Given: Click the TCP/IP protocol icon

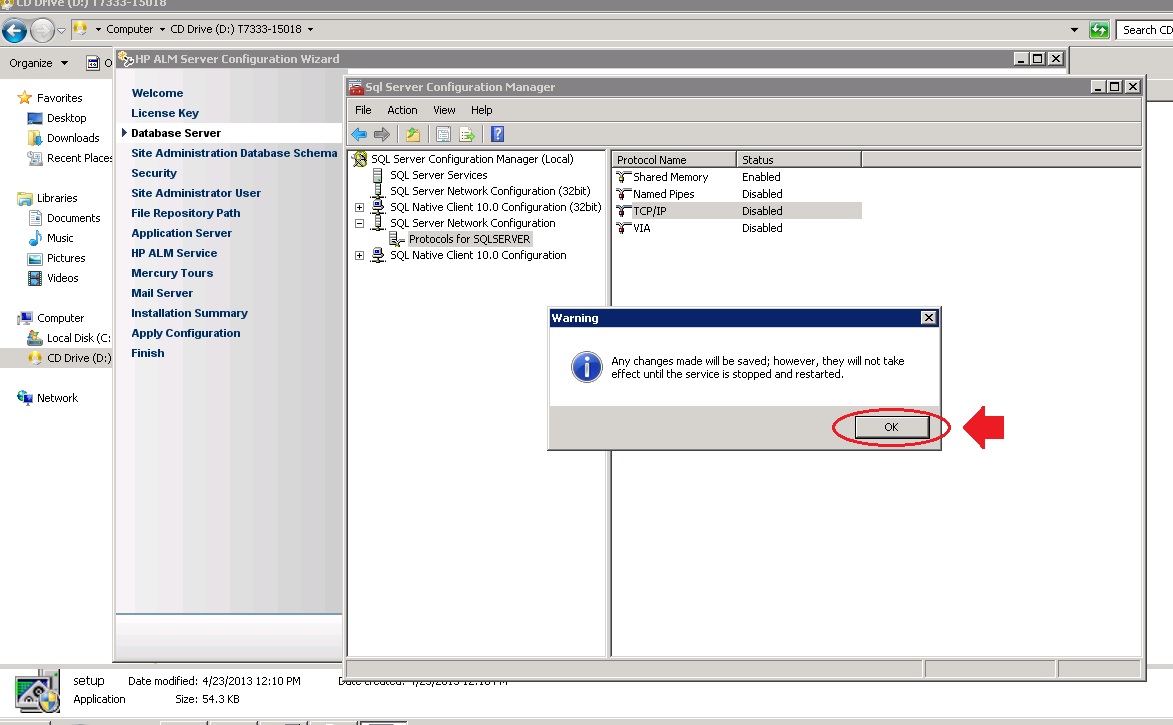Looking at the screenshot, I should [x=622, y=211].
